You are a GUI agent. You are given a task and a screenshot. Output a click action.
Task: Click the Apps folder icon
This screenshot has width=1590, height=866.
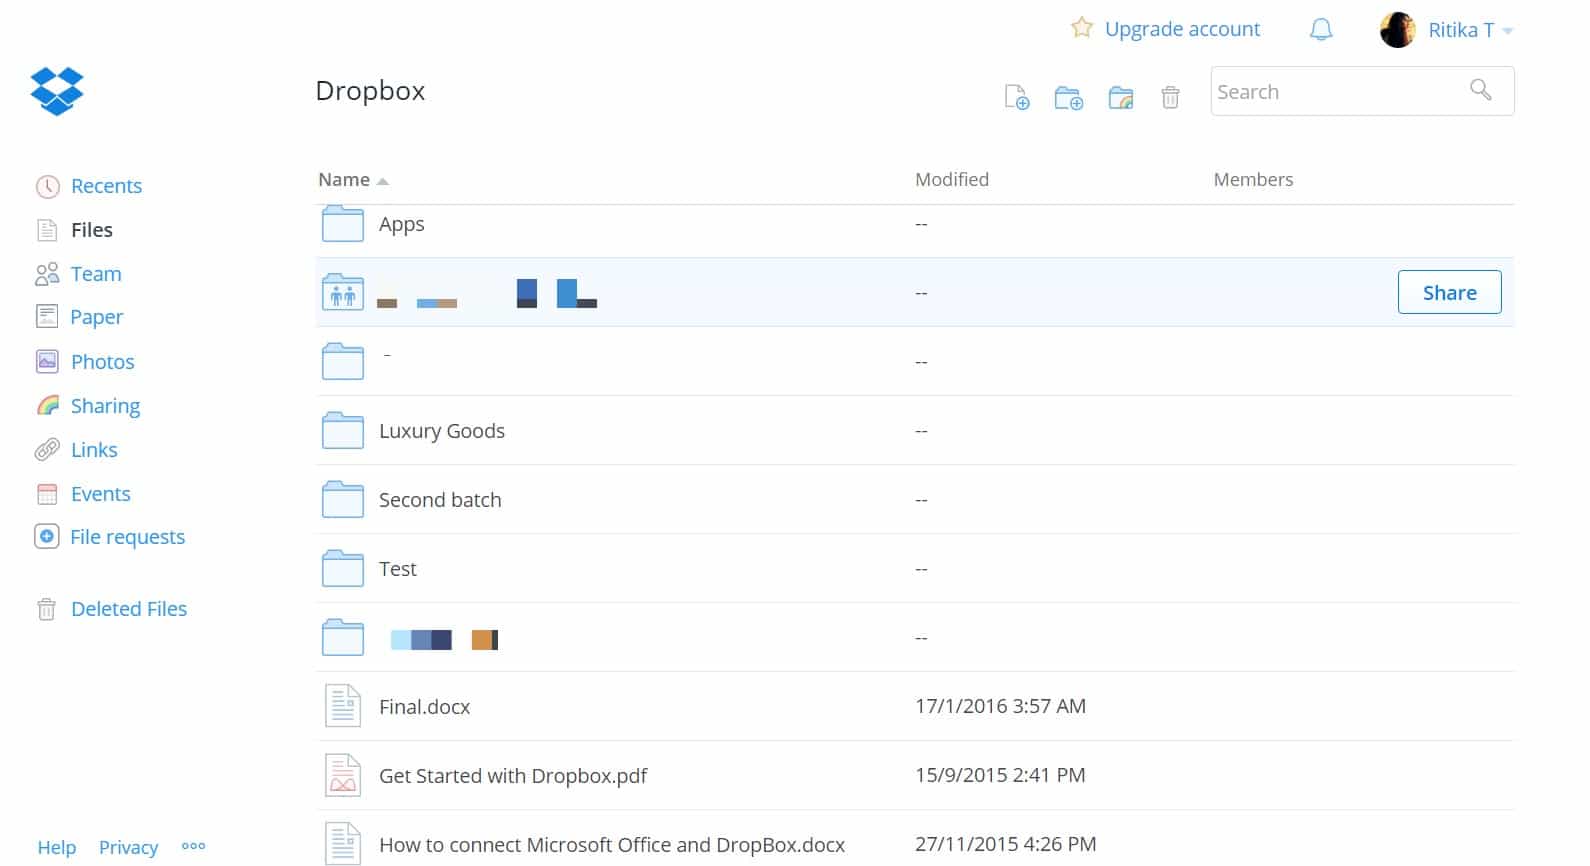coord(342,224)
